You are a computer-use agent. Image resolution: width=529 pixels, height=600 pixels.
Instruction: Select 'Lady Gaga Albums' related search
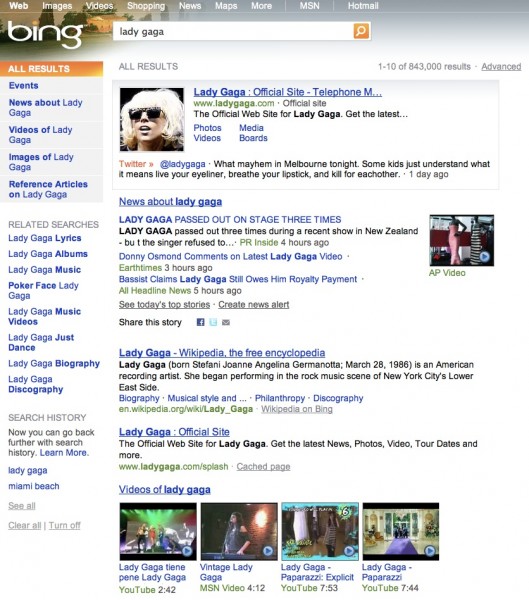click(x=48, y=254)
